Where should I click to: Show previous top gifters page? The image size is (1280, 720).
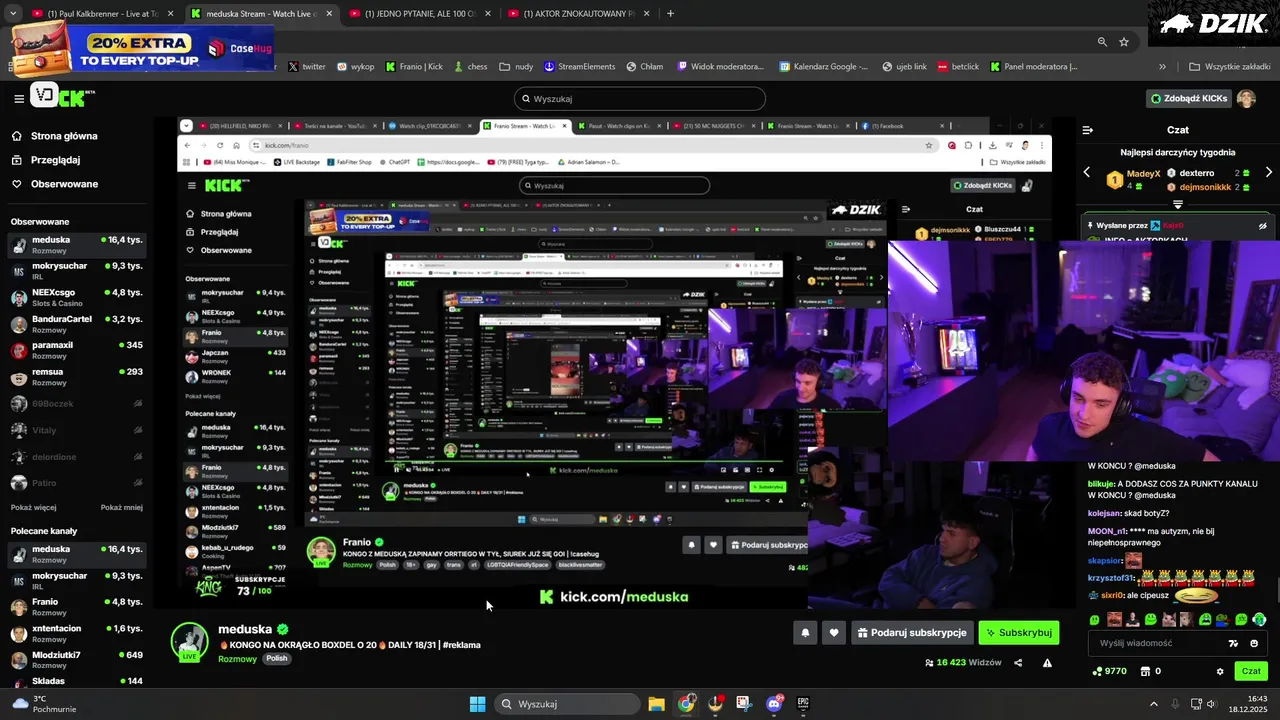(x=1087, y=173)
